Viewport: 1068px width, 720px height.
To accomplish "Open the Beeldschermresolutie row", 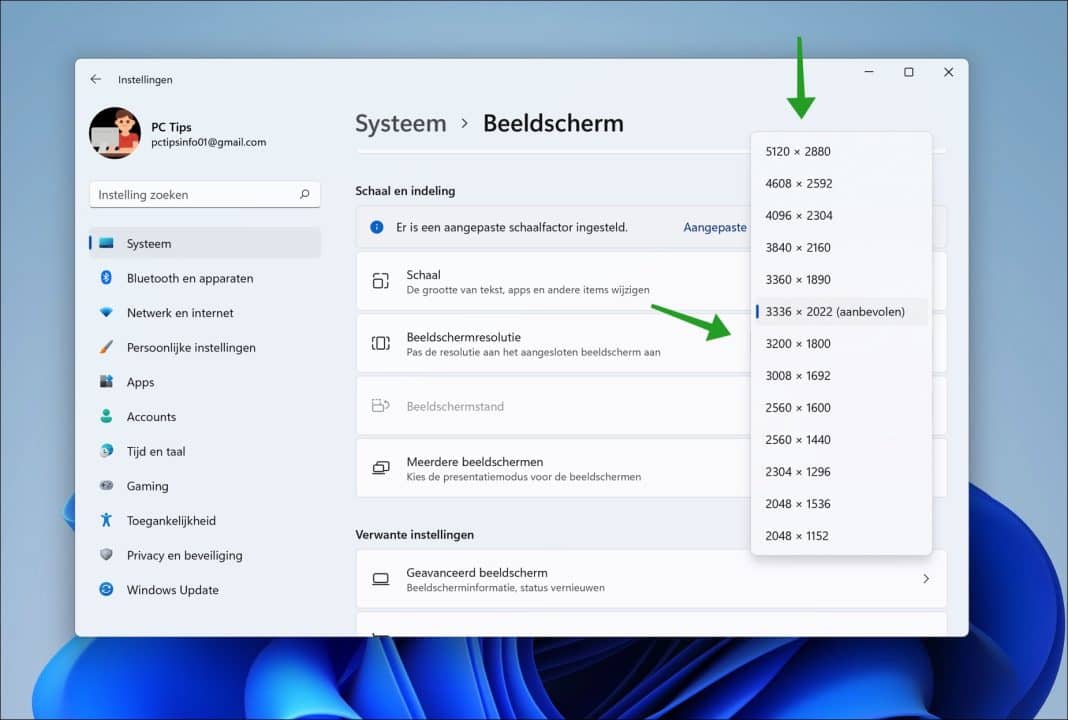I will click(x=552, y=343).
